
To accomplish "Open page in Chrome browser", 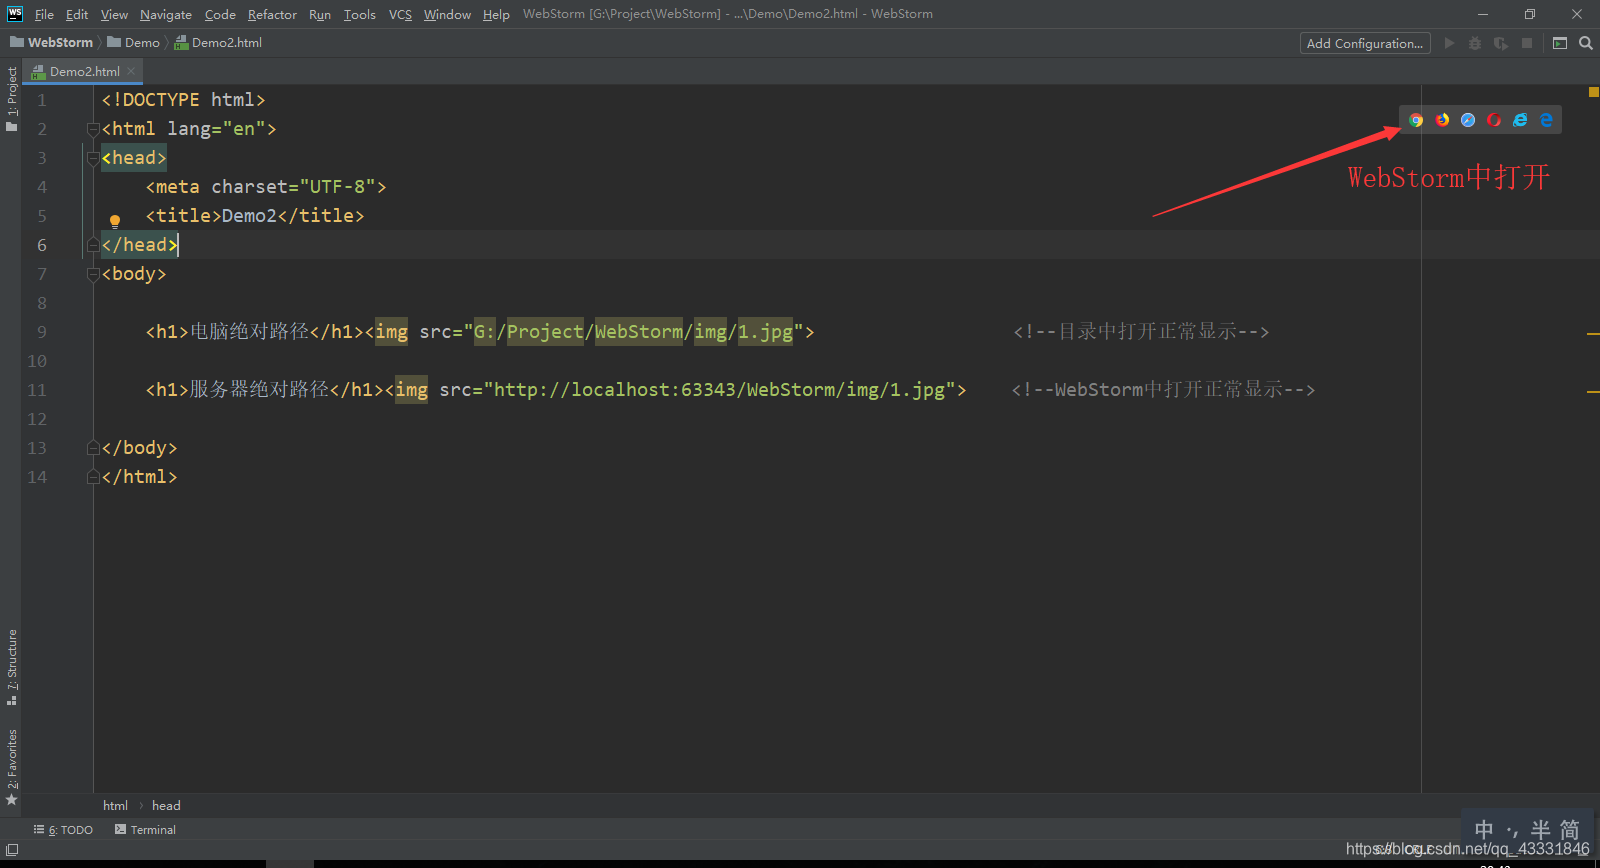I will 1416,120.
